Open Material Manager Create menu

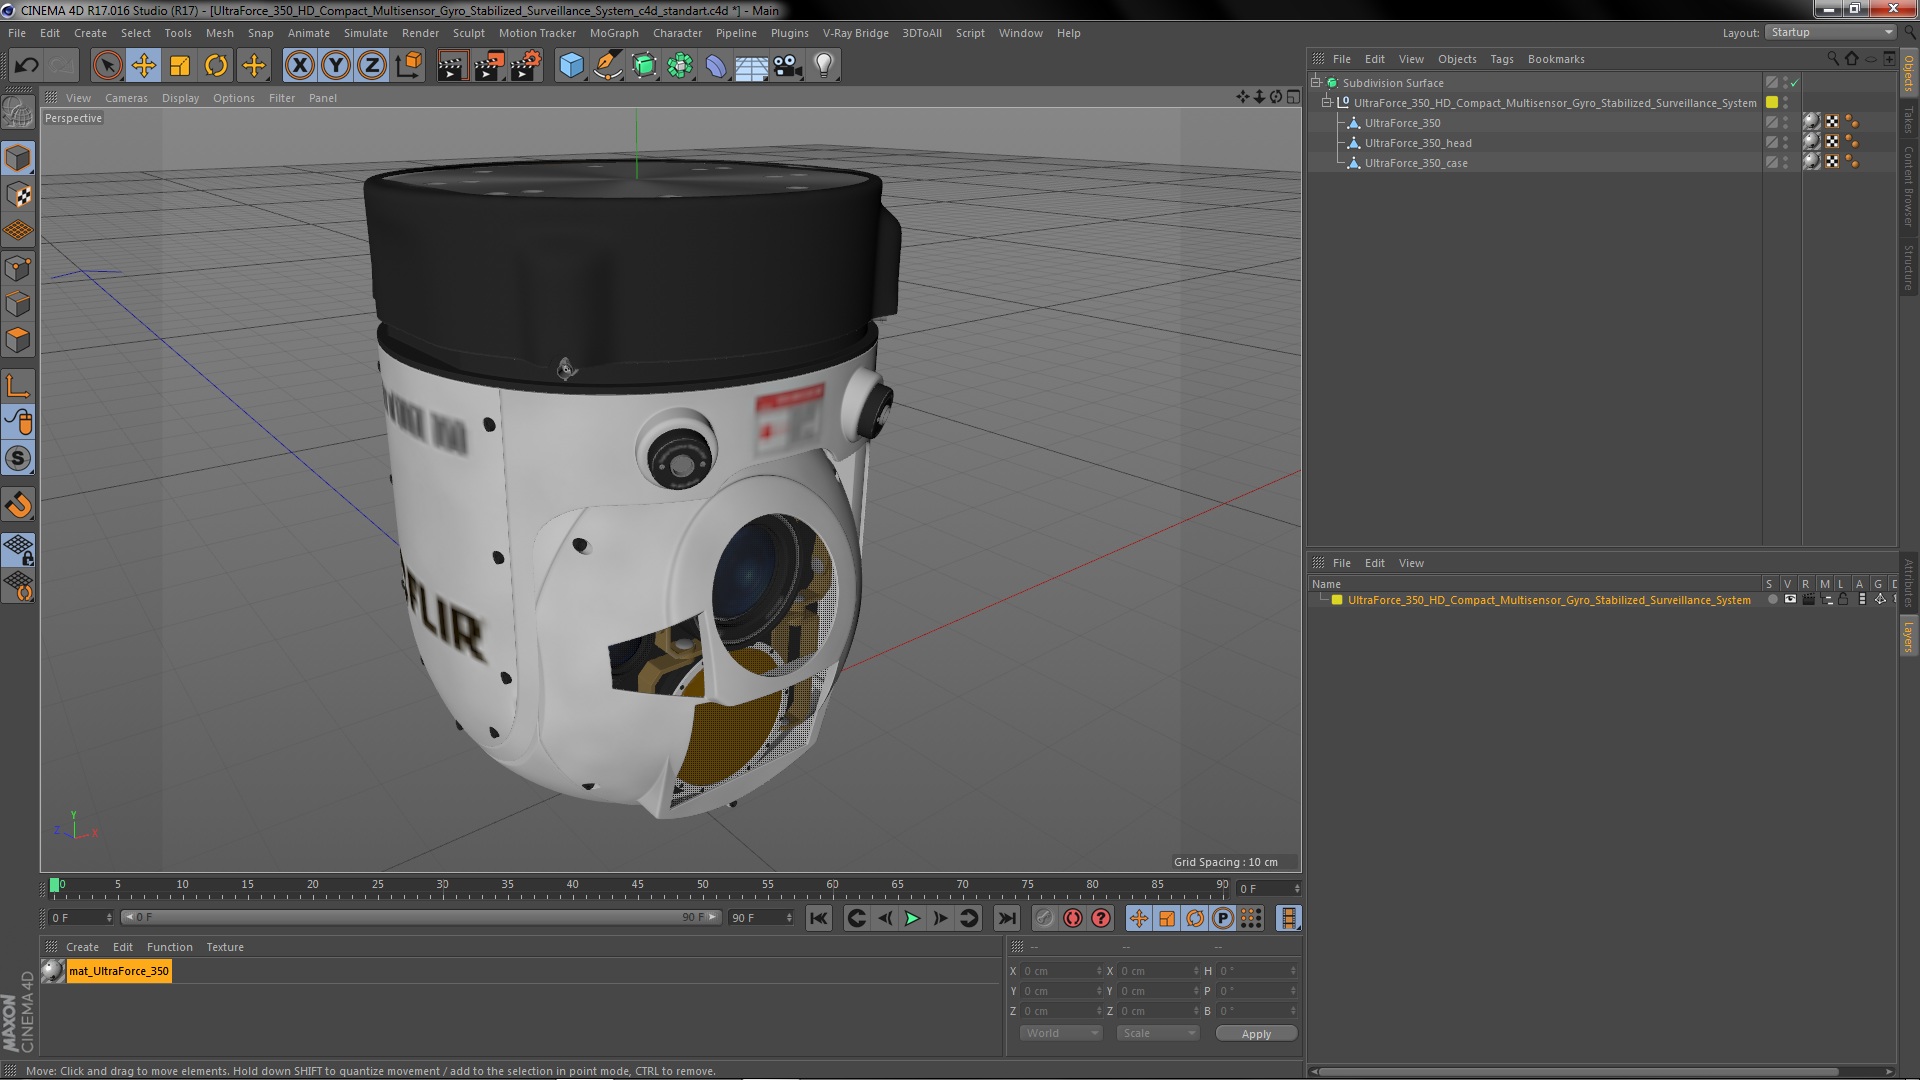pyautogui.click(x=82, y=947)
